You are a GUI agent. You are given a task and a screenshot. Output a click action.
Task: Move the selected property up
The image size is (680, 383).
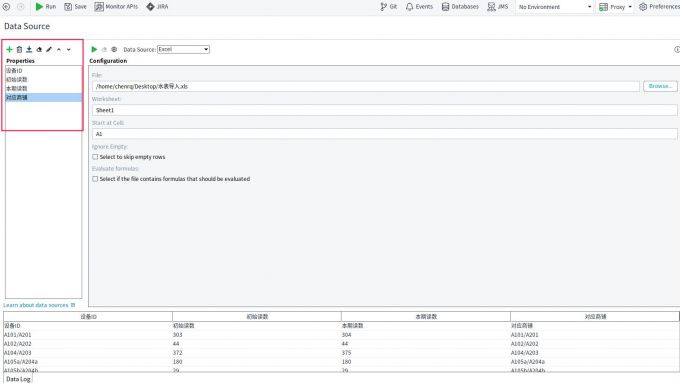tap(59, 49)
